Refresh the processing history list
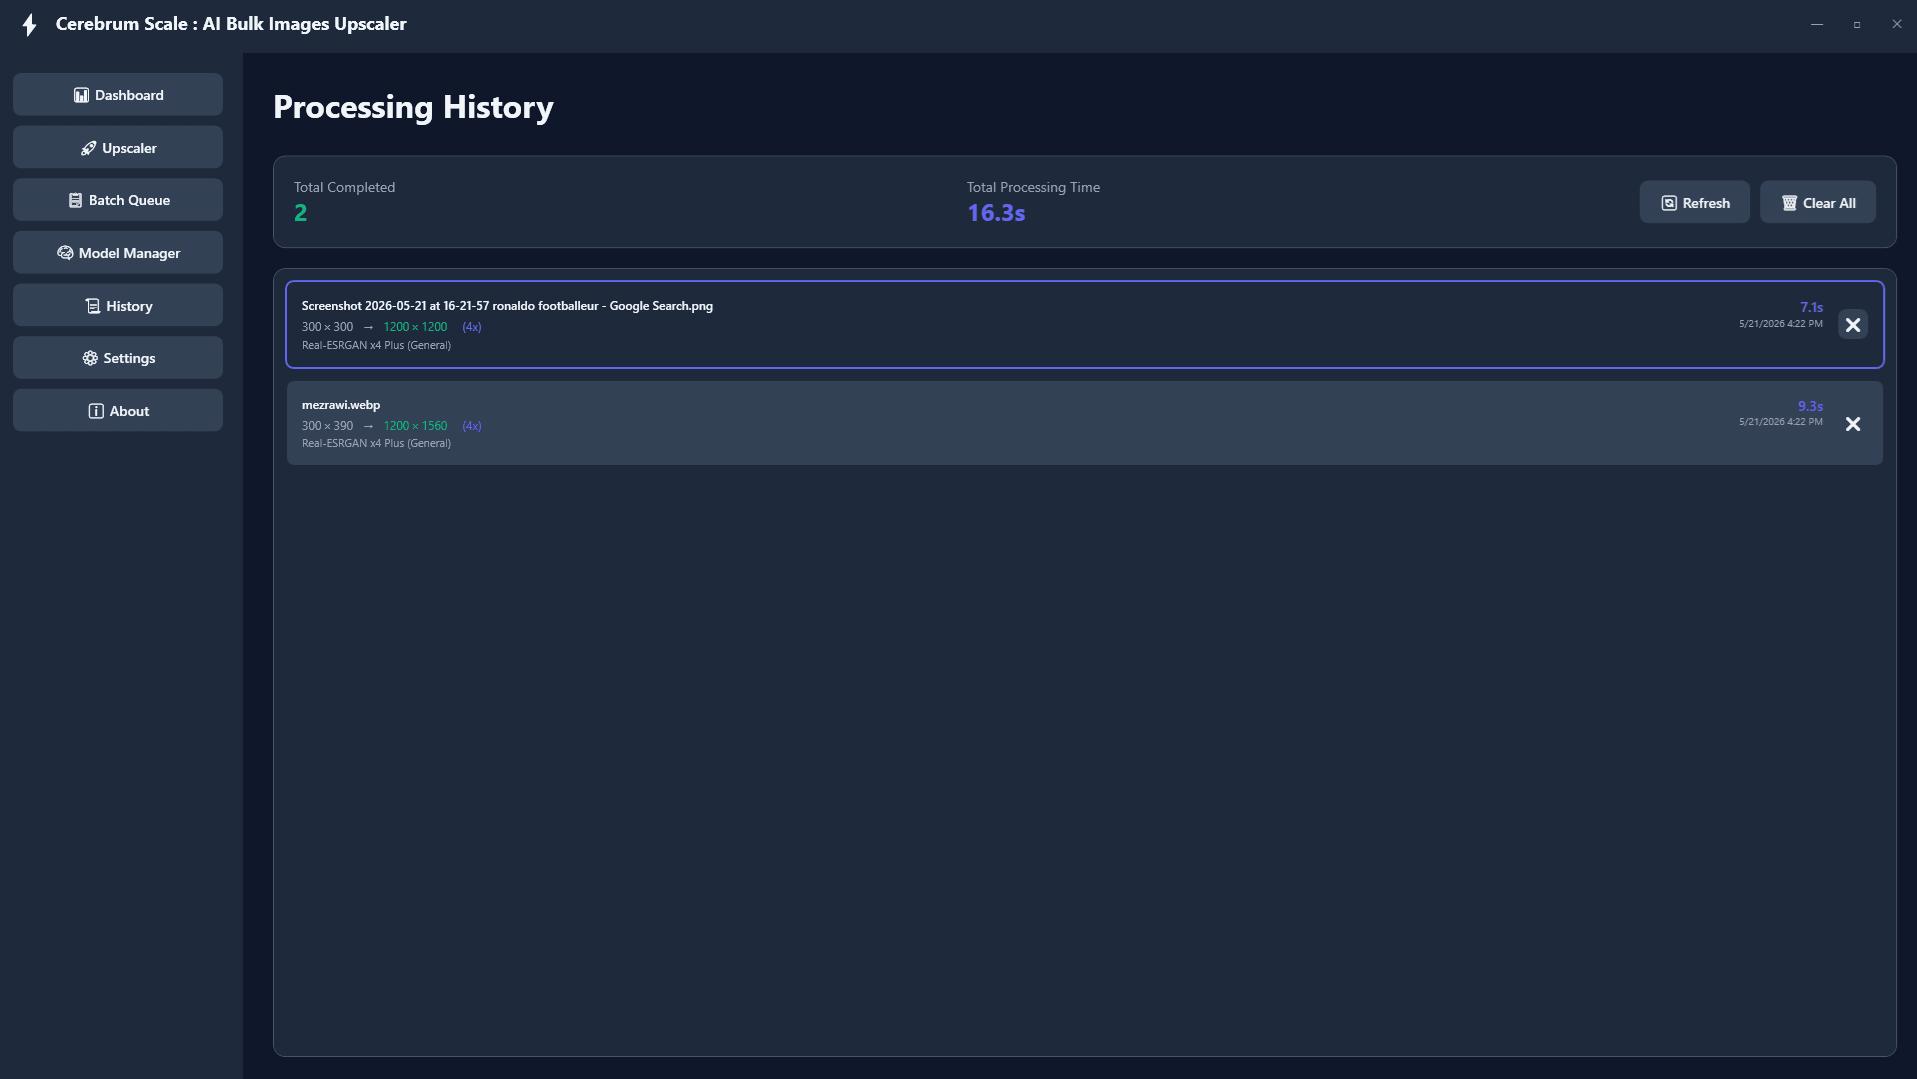Viewport: 1917px width, 1079px height. click(x=1694, y=203)
